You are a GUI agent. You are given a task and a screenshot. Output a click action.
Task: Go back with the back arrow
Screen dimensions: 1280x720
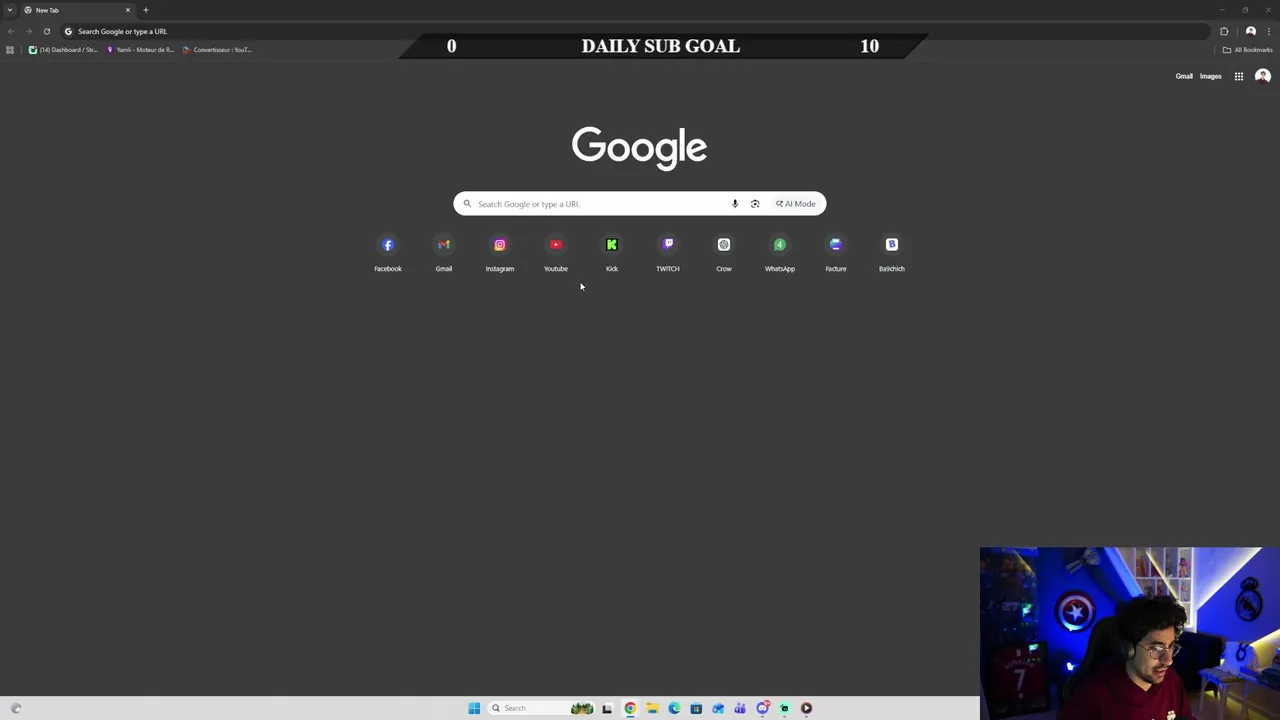[x=10, y=31]
